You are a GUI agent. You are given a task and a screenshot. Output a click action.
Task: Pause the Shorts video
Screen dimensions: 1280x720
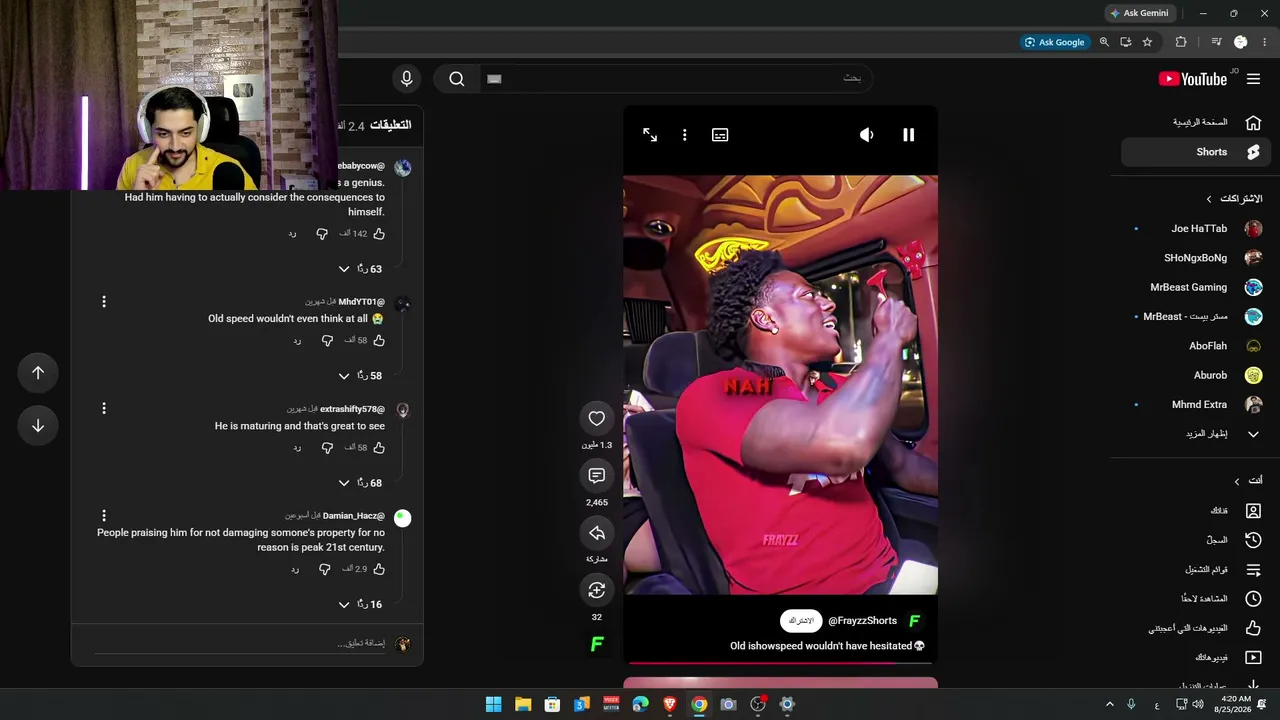[908, 135]
